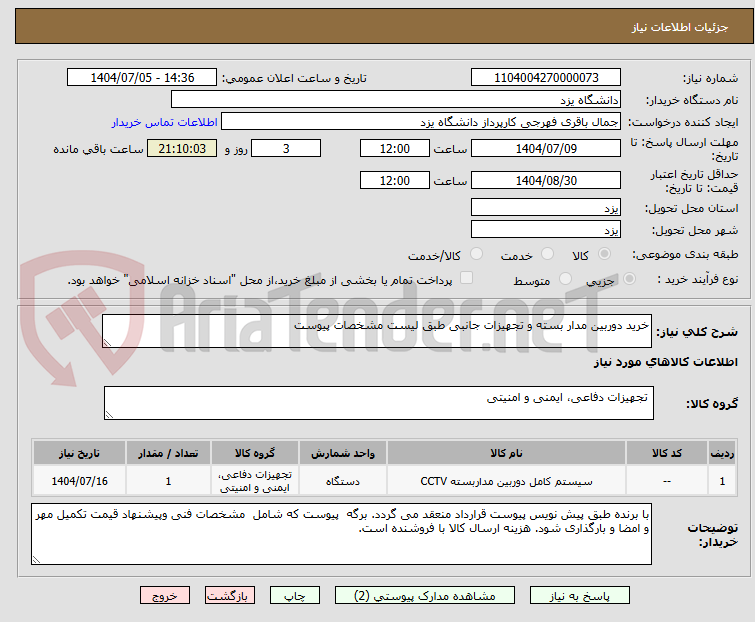The image size is (755, 622).
Task: Click the ردیف column header
Action: coord(722,453)
